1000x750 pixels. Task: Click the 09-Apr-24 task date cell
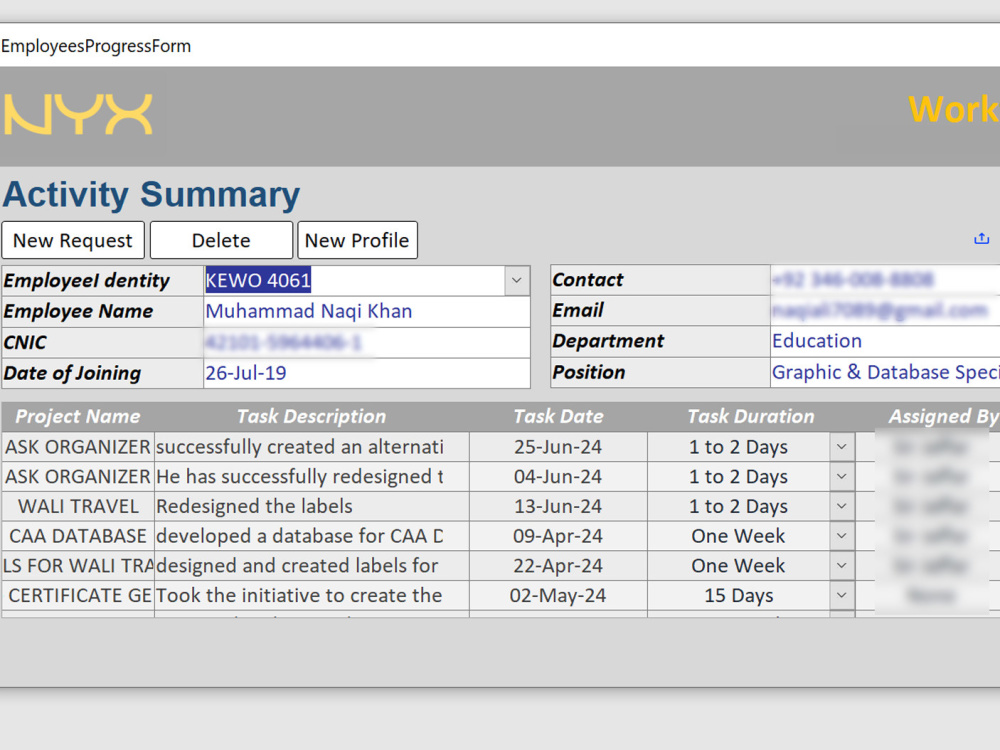[x=558, y=536]
